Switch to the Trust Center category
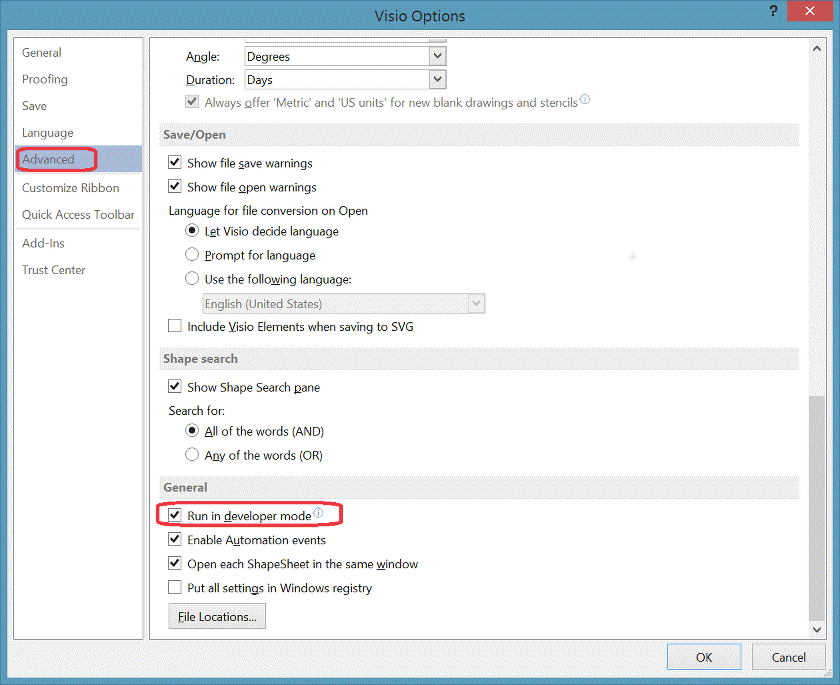This screenshot has height=685, width=840. pyautogui.click(x=54, y=270)
